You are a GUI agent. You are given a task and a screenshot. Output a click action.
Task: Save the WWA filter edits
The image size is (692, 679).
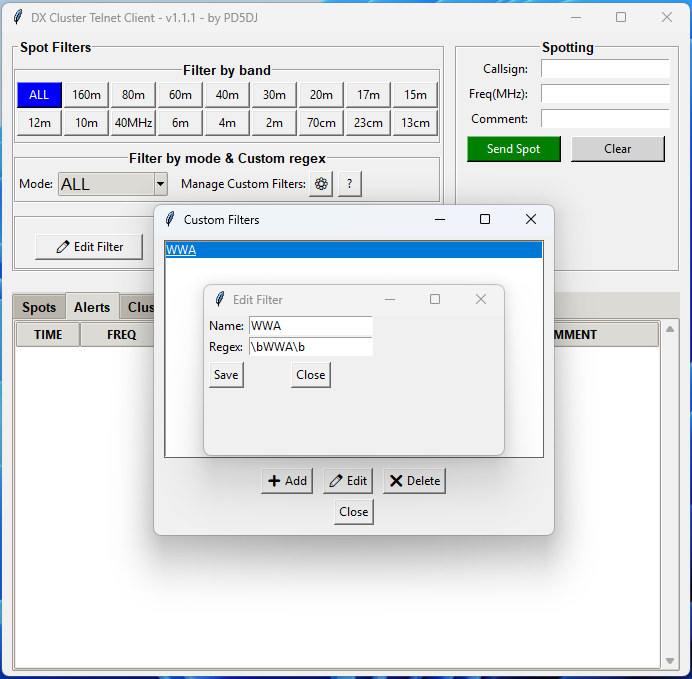point(226,375)
